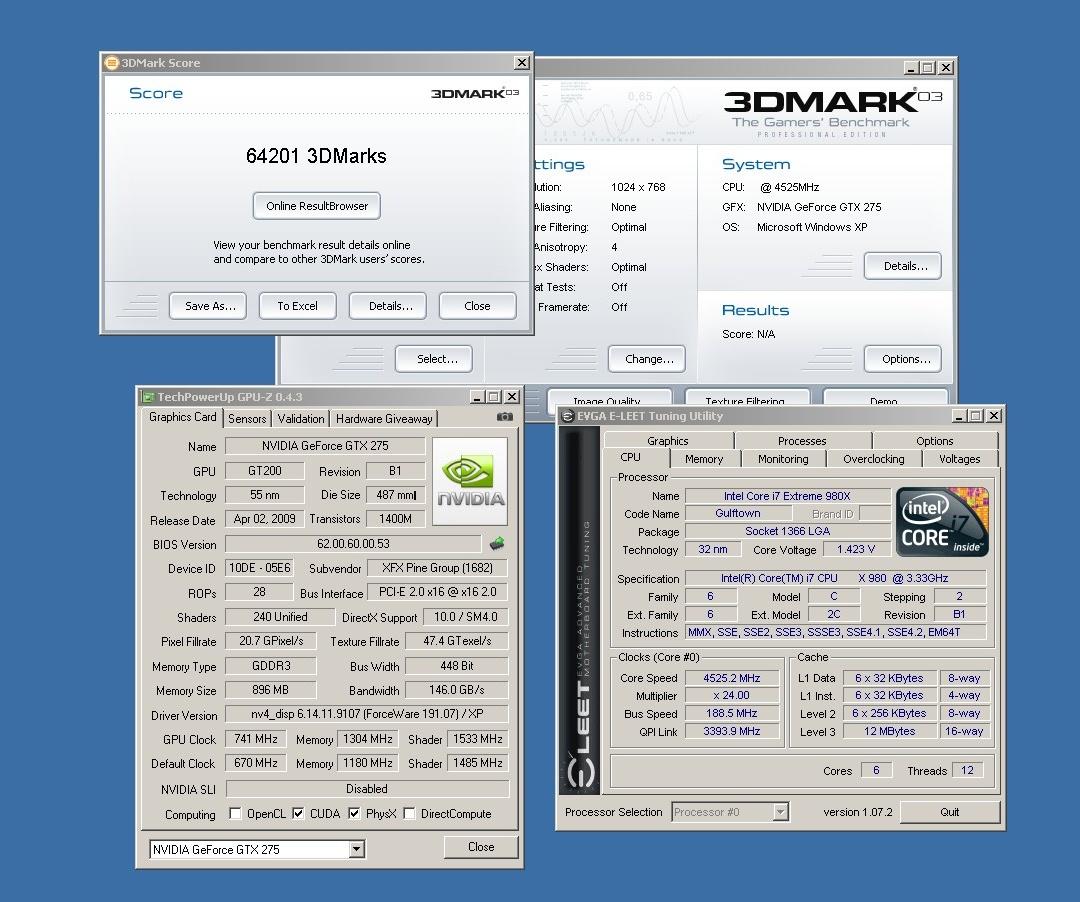Toggle the CUDA checkbox
Image resolution: width=1080 pixels, height=902 pixels.
click(298, 813)
